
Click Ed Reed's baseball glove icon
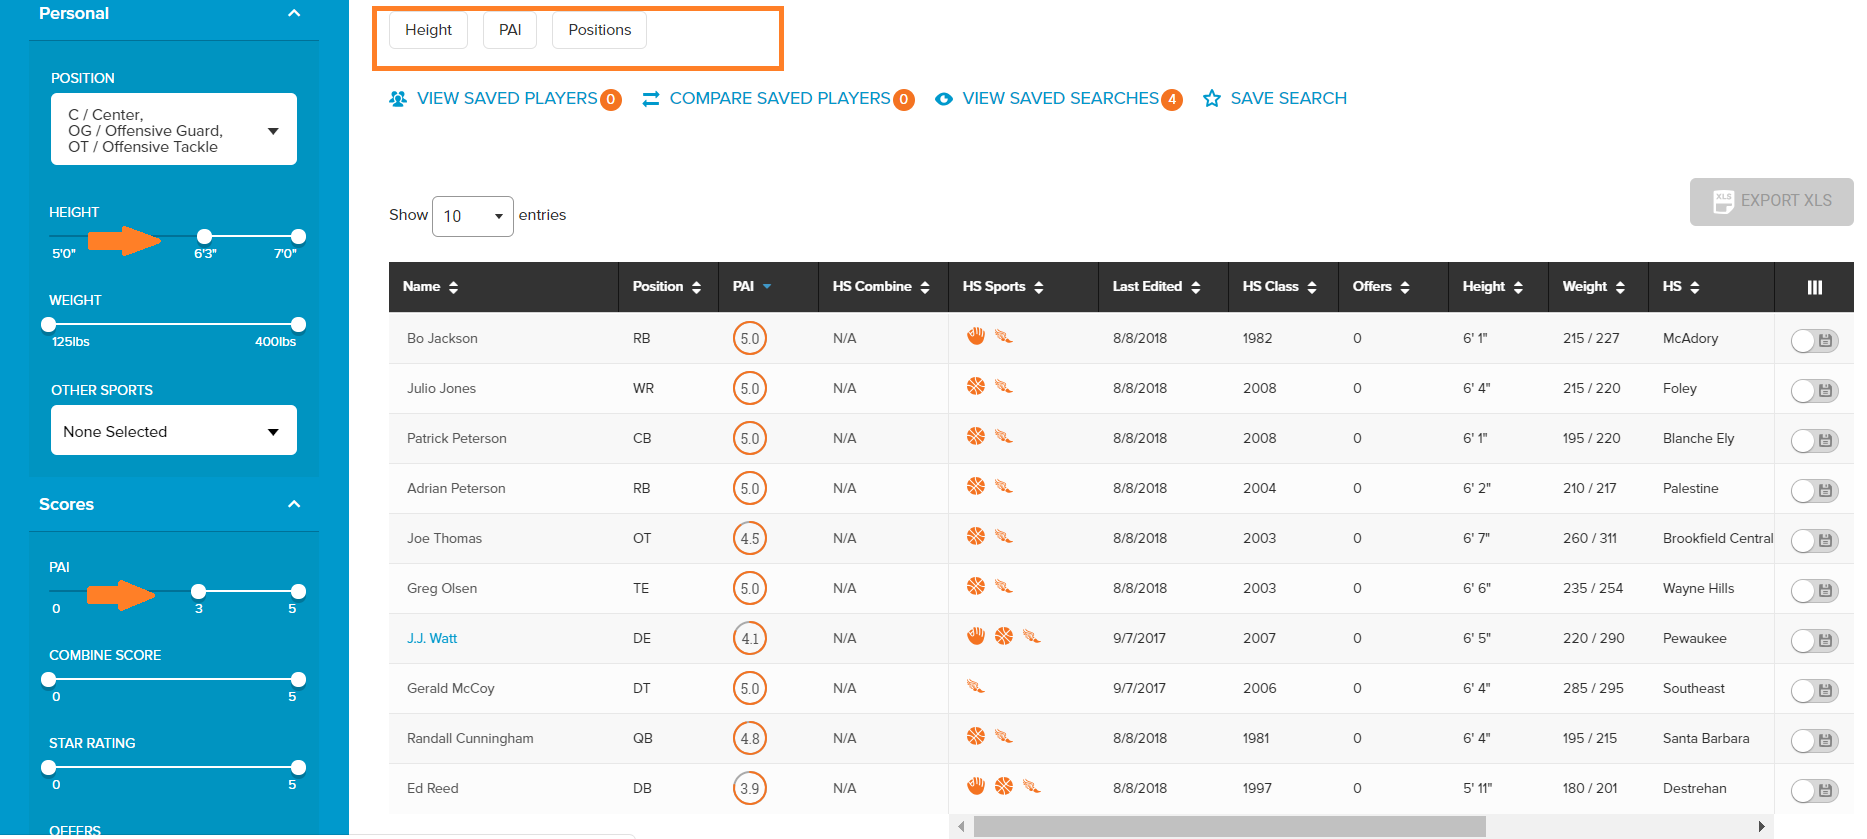976,786
